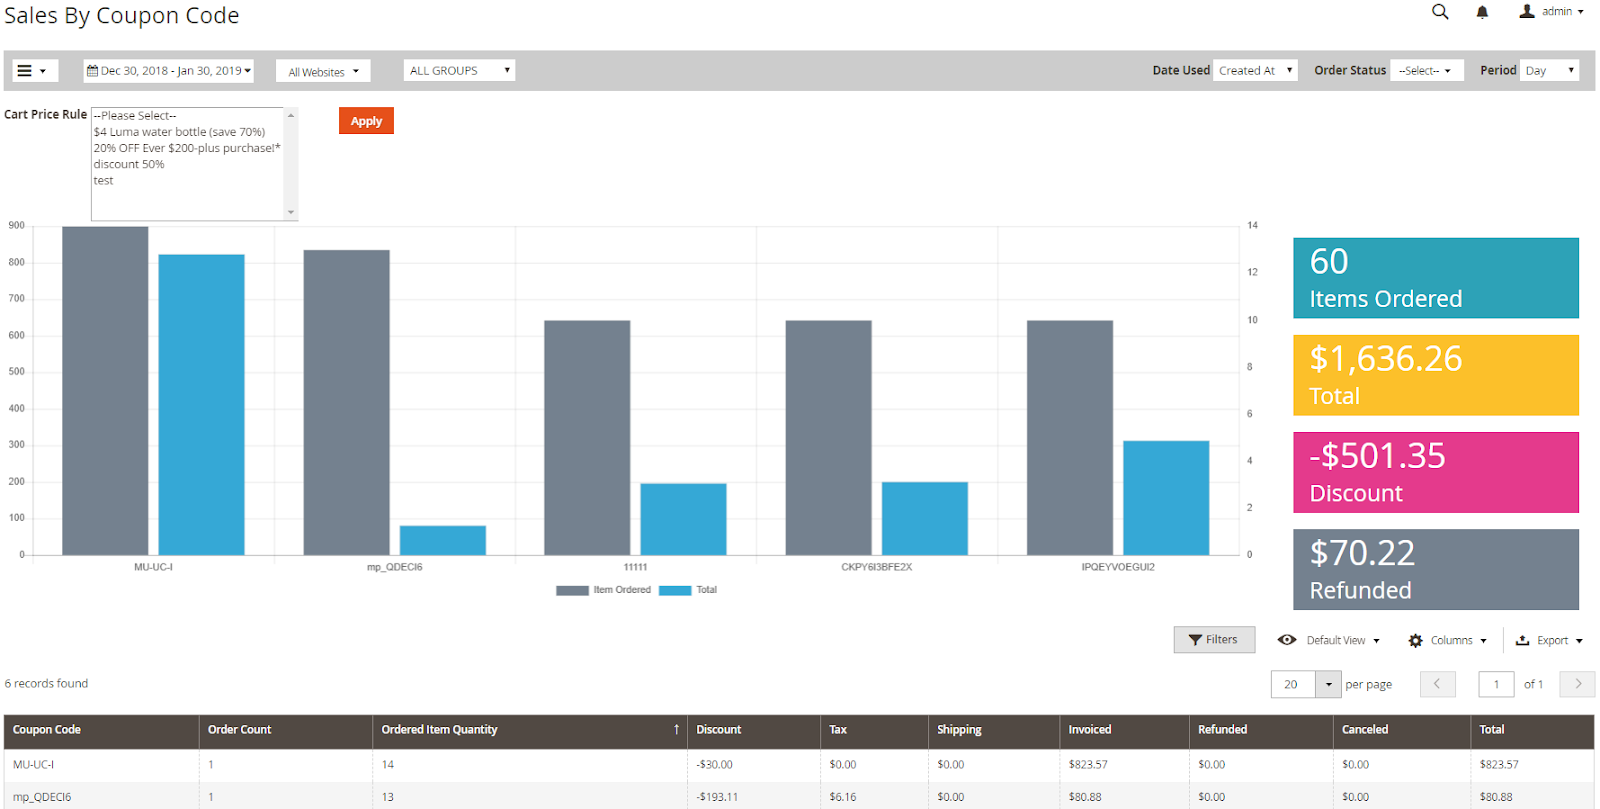
Task: Open the hamburger menu in toolbar
Action: click(33, 71)
